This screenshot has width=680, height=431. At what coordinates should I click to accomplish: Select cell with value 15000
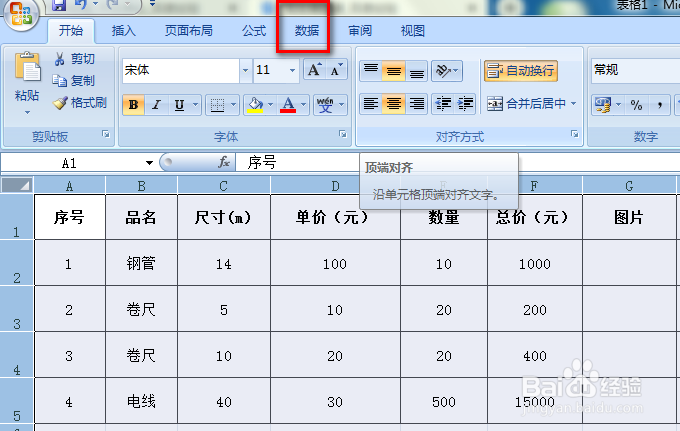pos(535,402)
